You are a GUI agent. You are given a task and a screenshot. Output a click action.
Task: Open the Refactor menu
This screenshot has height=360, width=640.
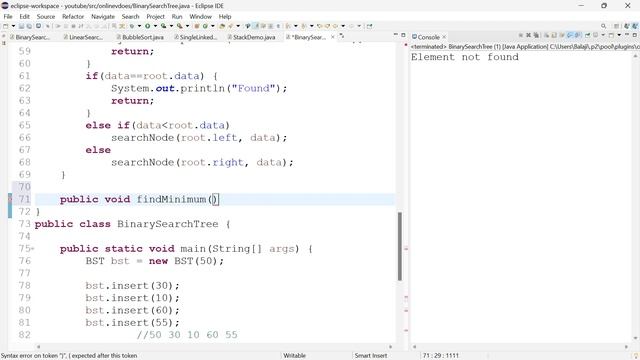(x=73, y=16)
